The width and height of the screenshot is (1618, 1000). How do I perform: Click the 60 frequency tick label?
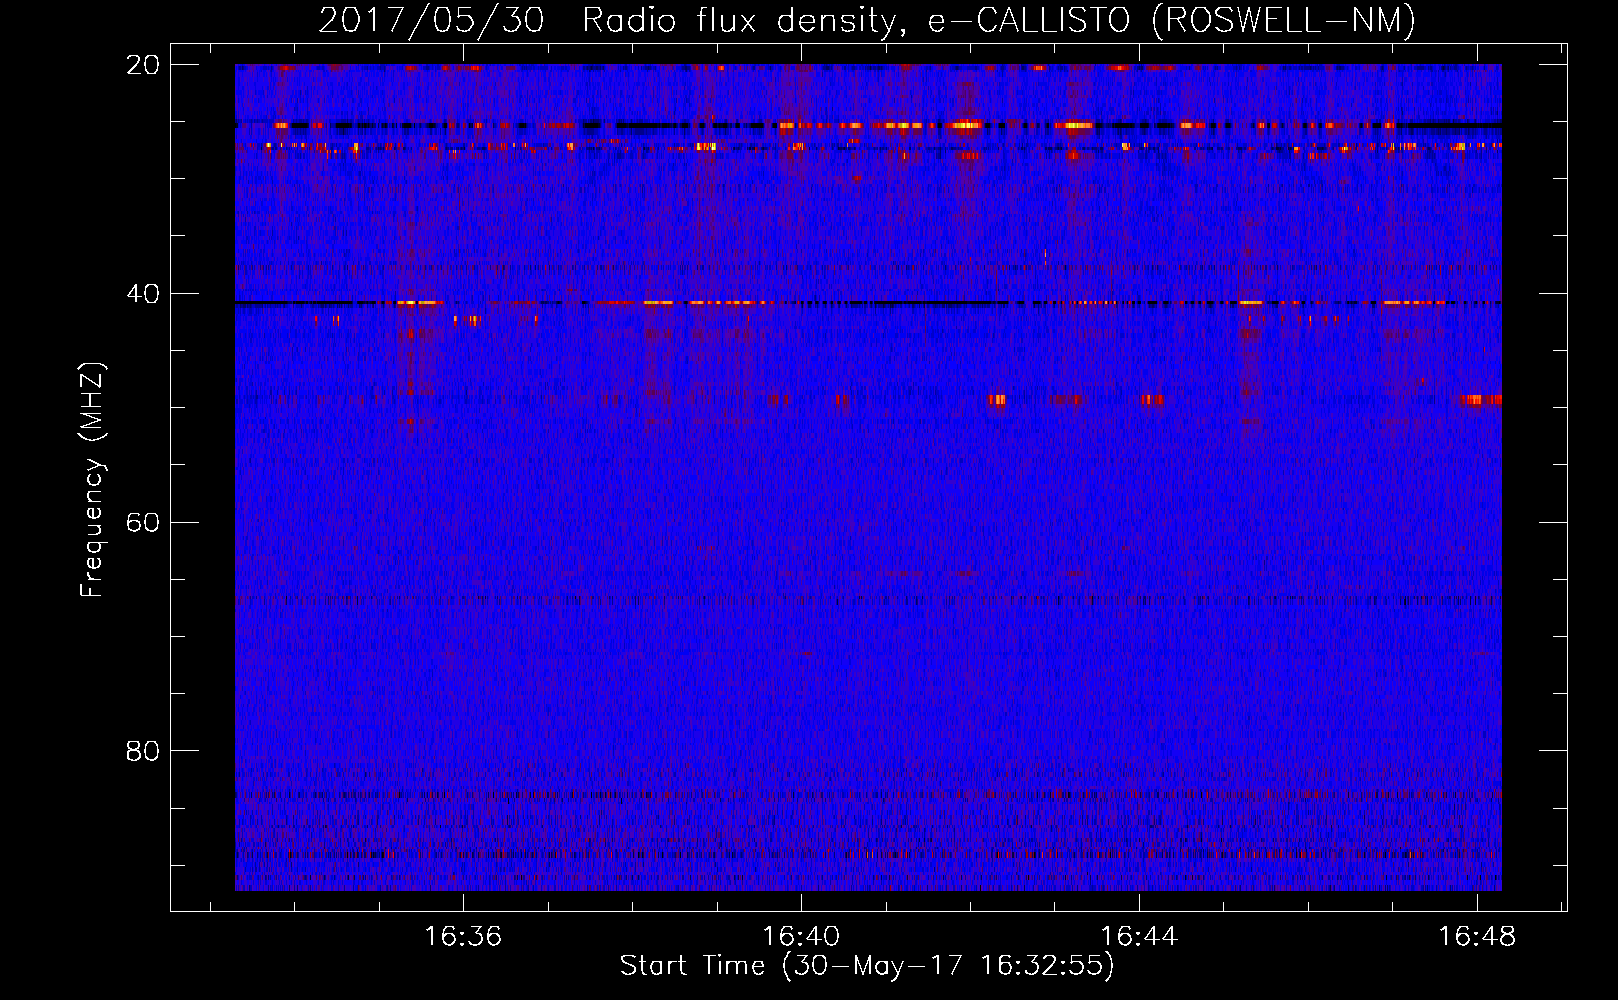143,523
